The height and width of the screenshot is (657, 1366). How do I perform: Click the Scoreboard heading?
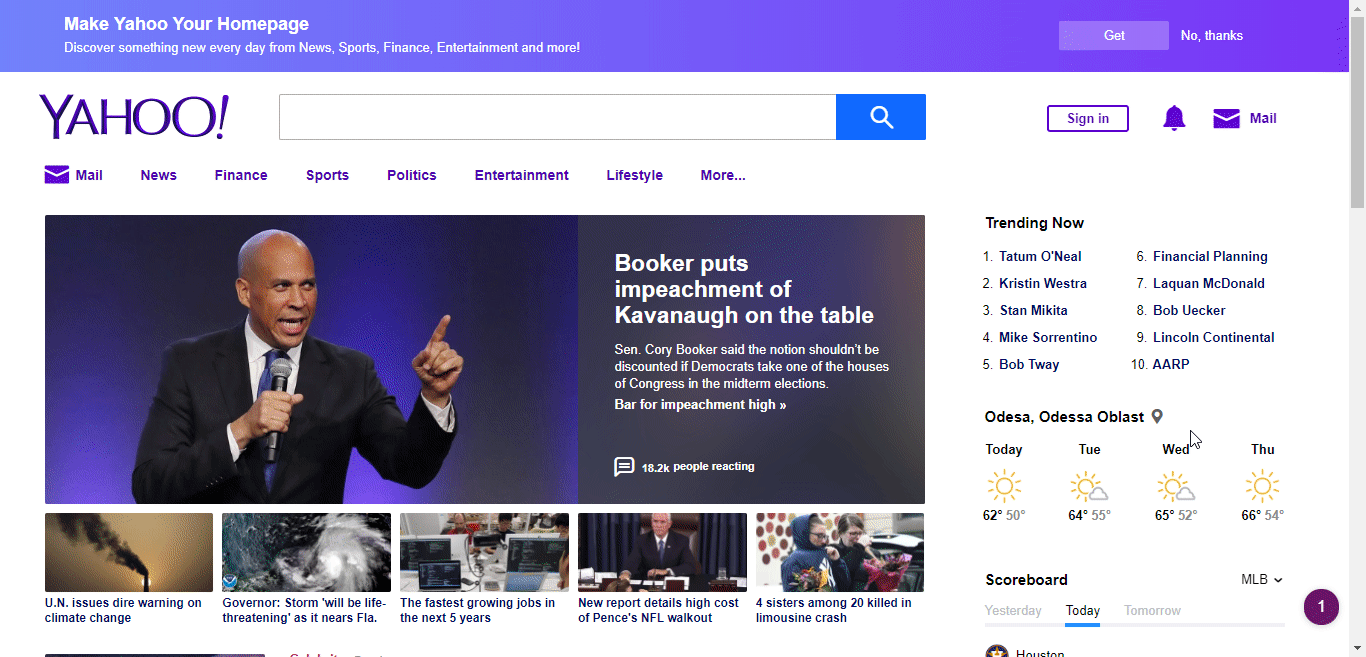1026,580
